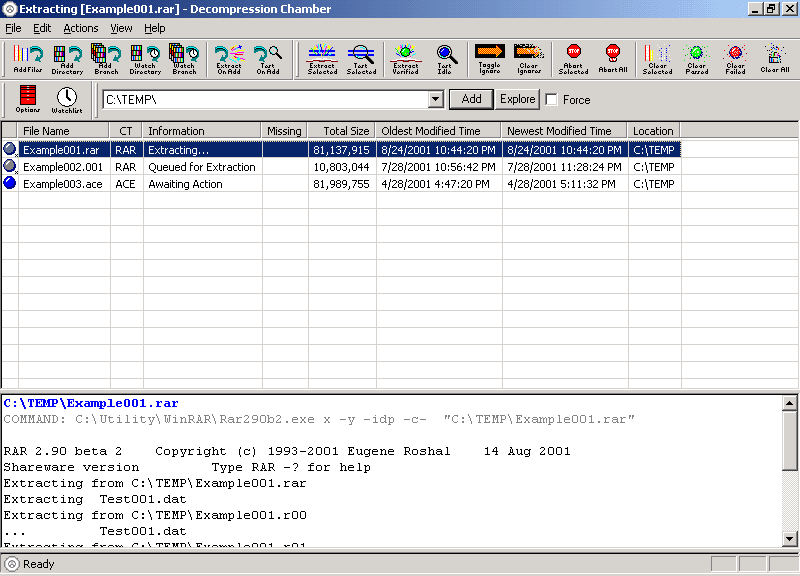
Task: Click the status icon beside Example002.001
Action: [x=10, y=166]
